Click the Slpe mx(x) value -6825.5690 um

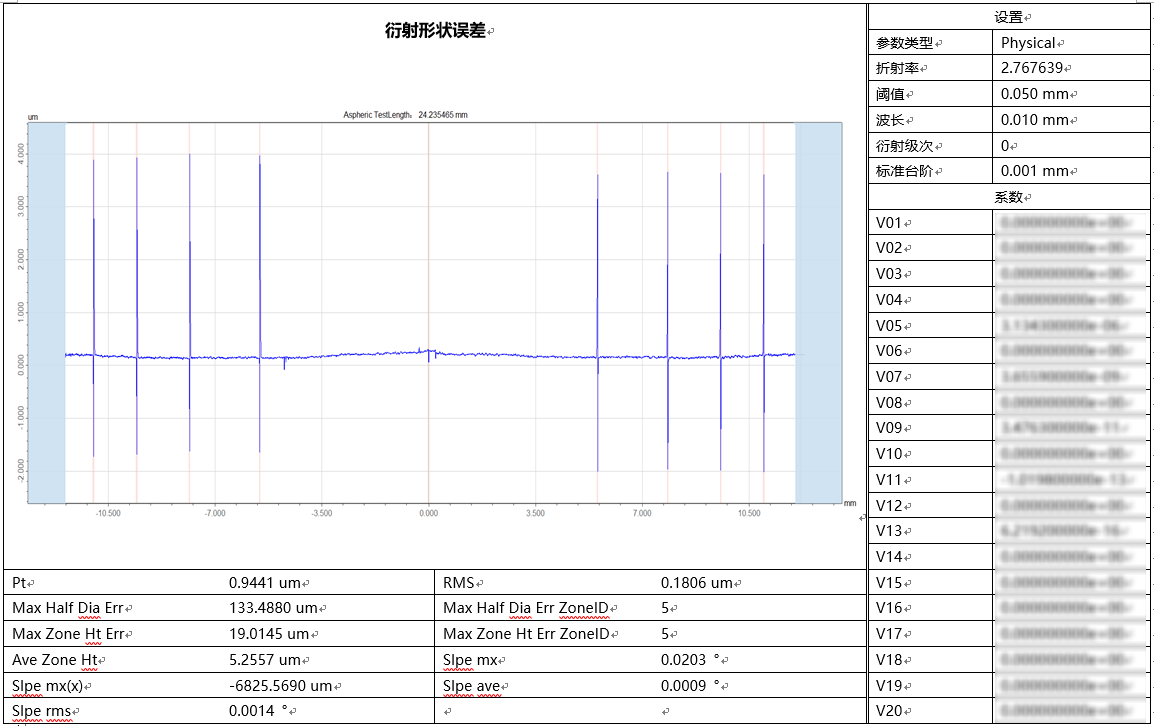(284, 686)
